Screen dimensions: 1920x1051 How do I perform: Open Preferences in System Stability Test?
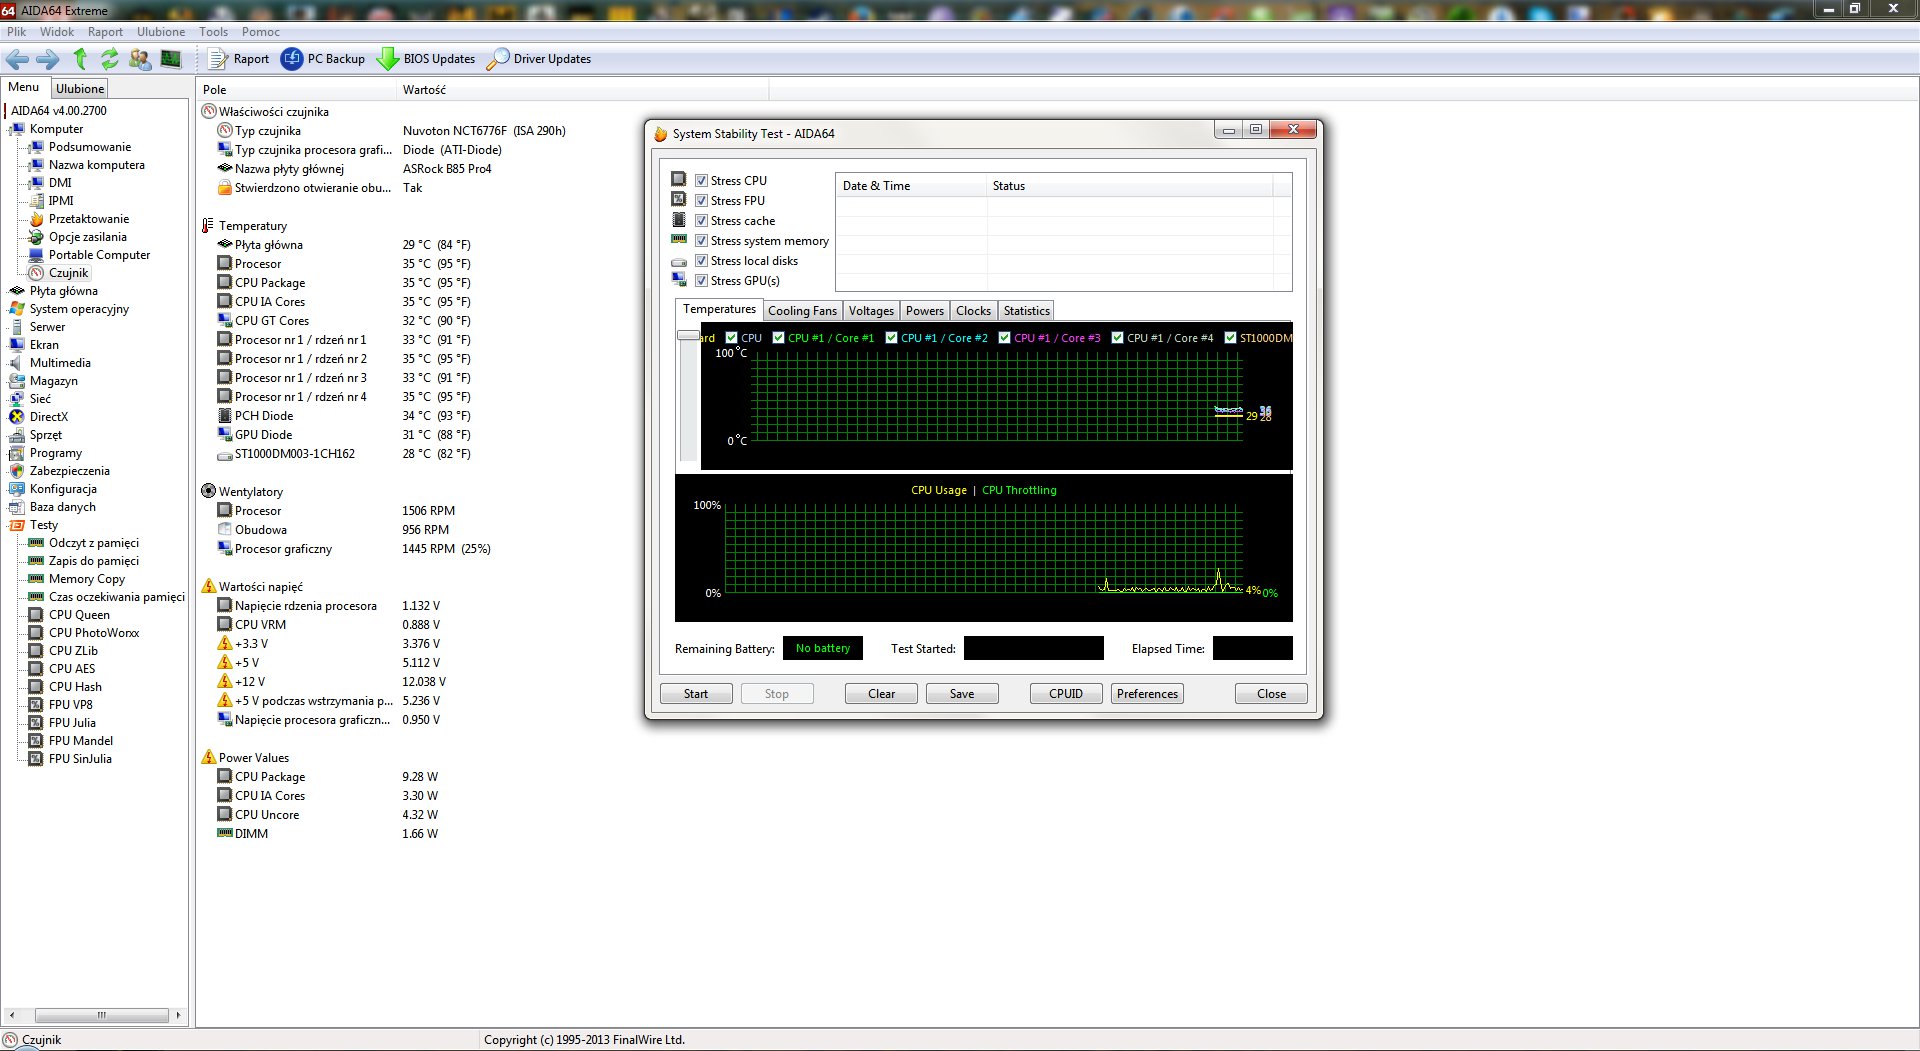1147,694
